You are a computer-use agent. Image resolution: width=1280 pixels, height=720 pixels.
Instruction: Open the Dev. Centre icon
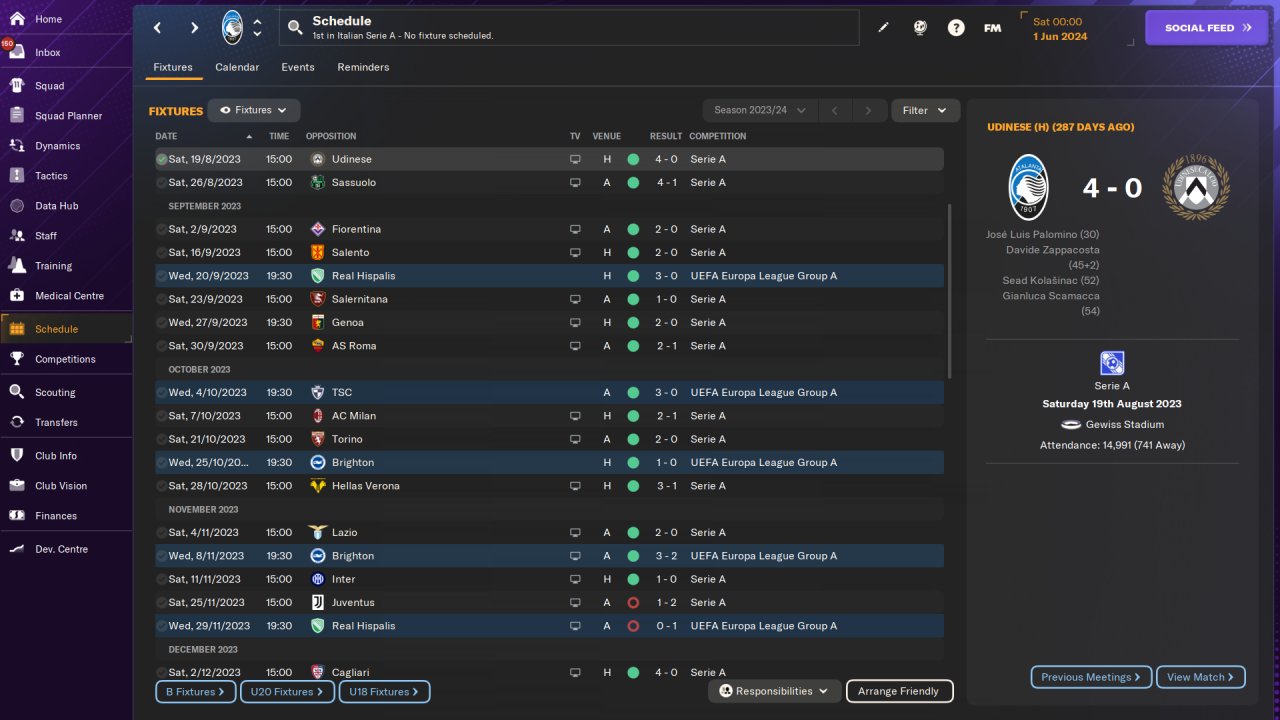pyautogui.click(x=17, y=549)
